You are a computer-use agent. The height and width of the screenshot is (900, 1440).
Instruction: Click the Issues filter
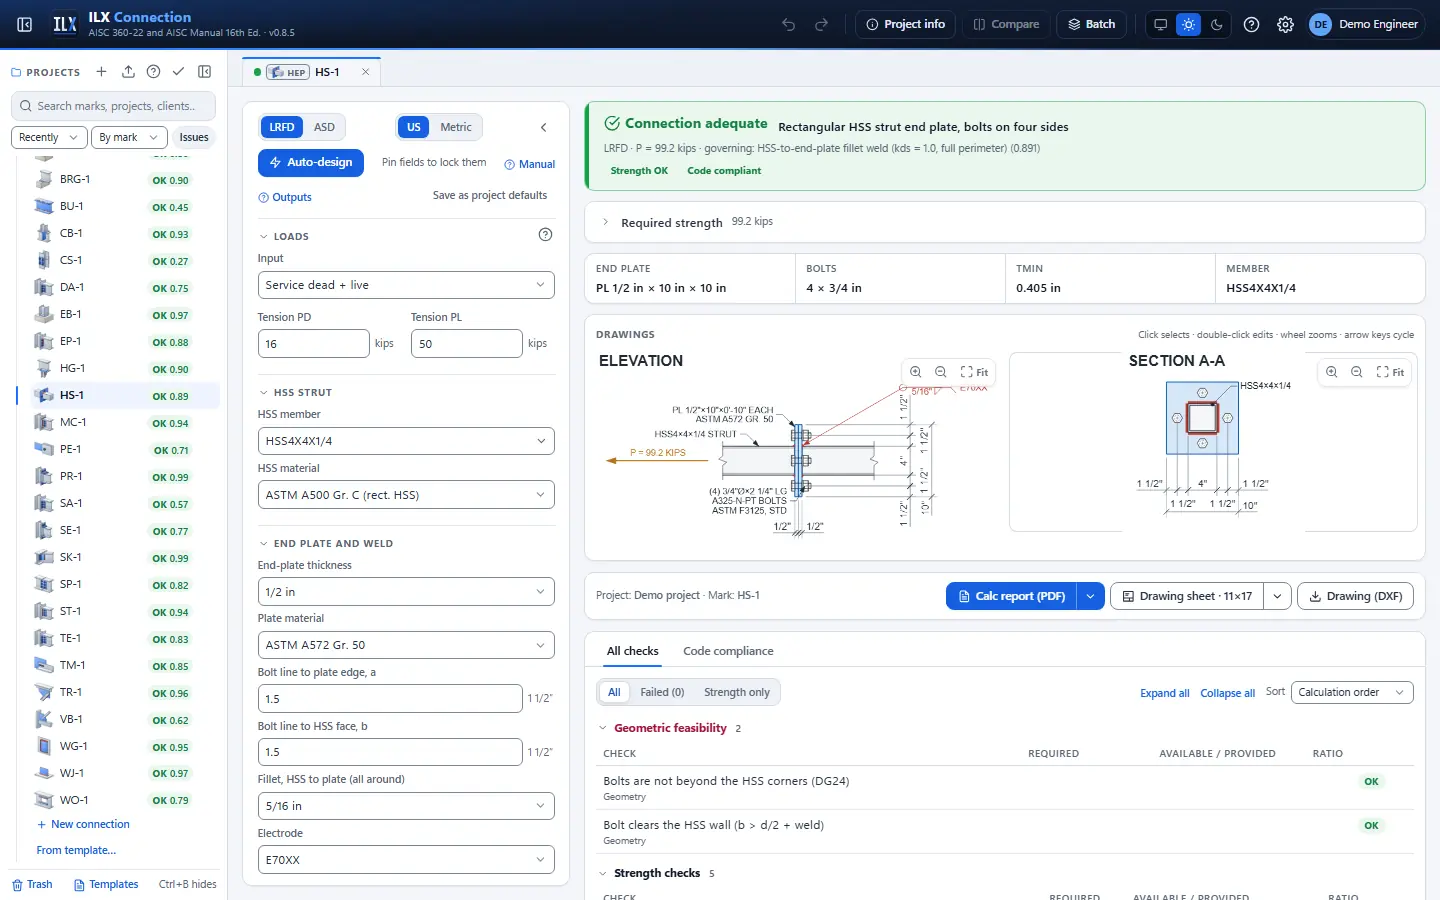tap(194, 137)
